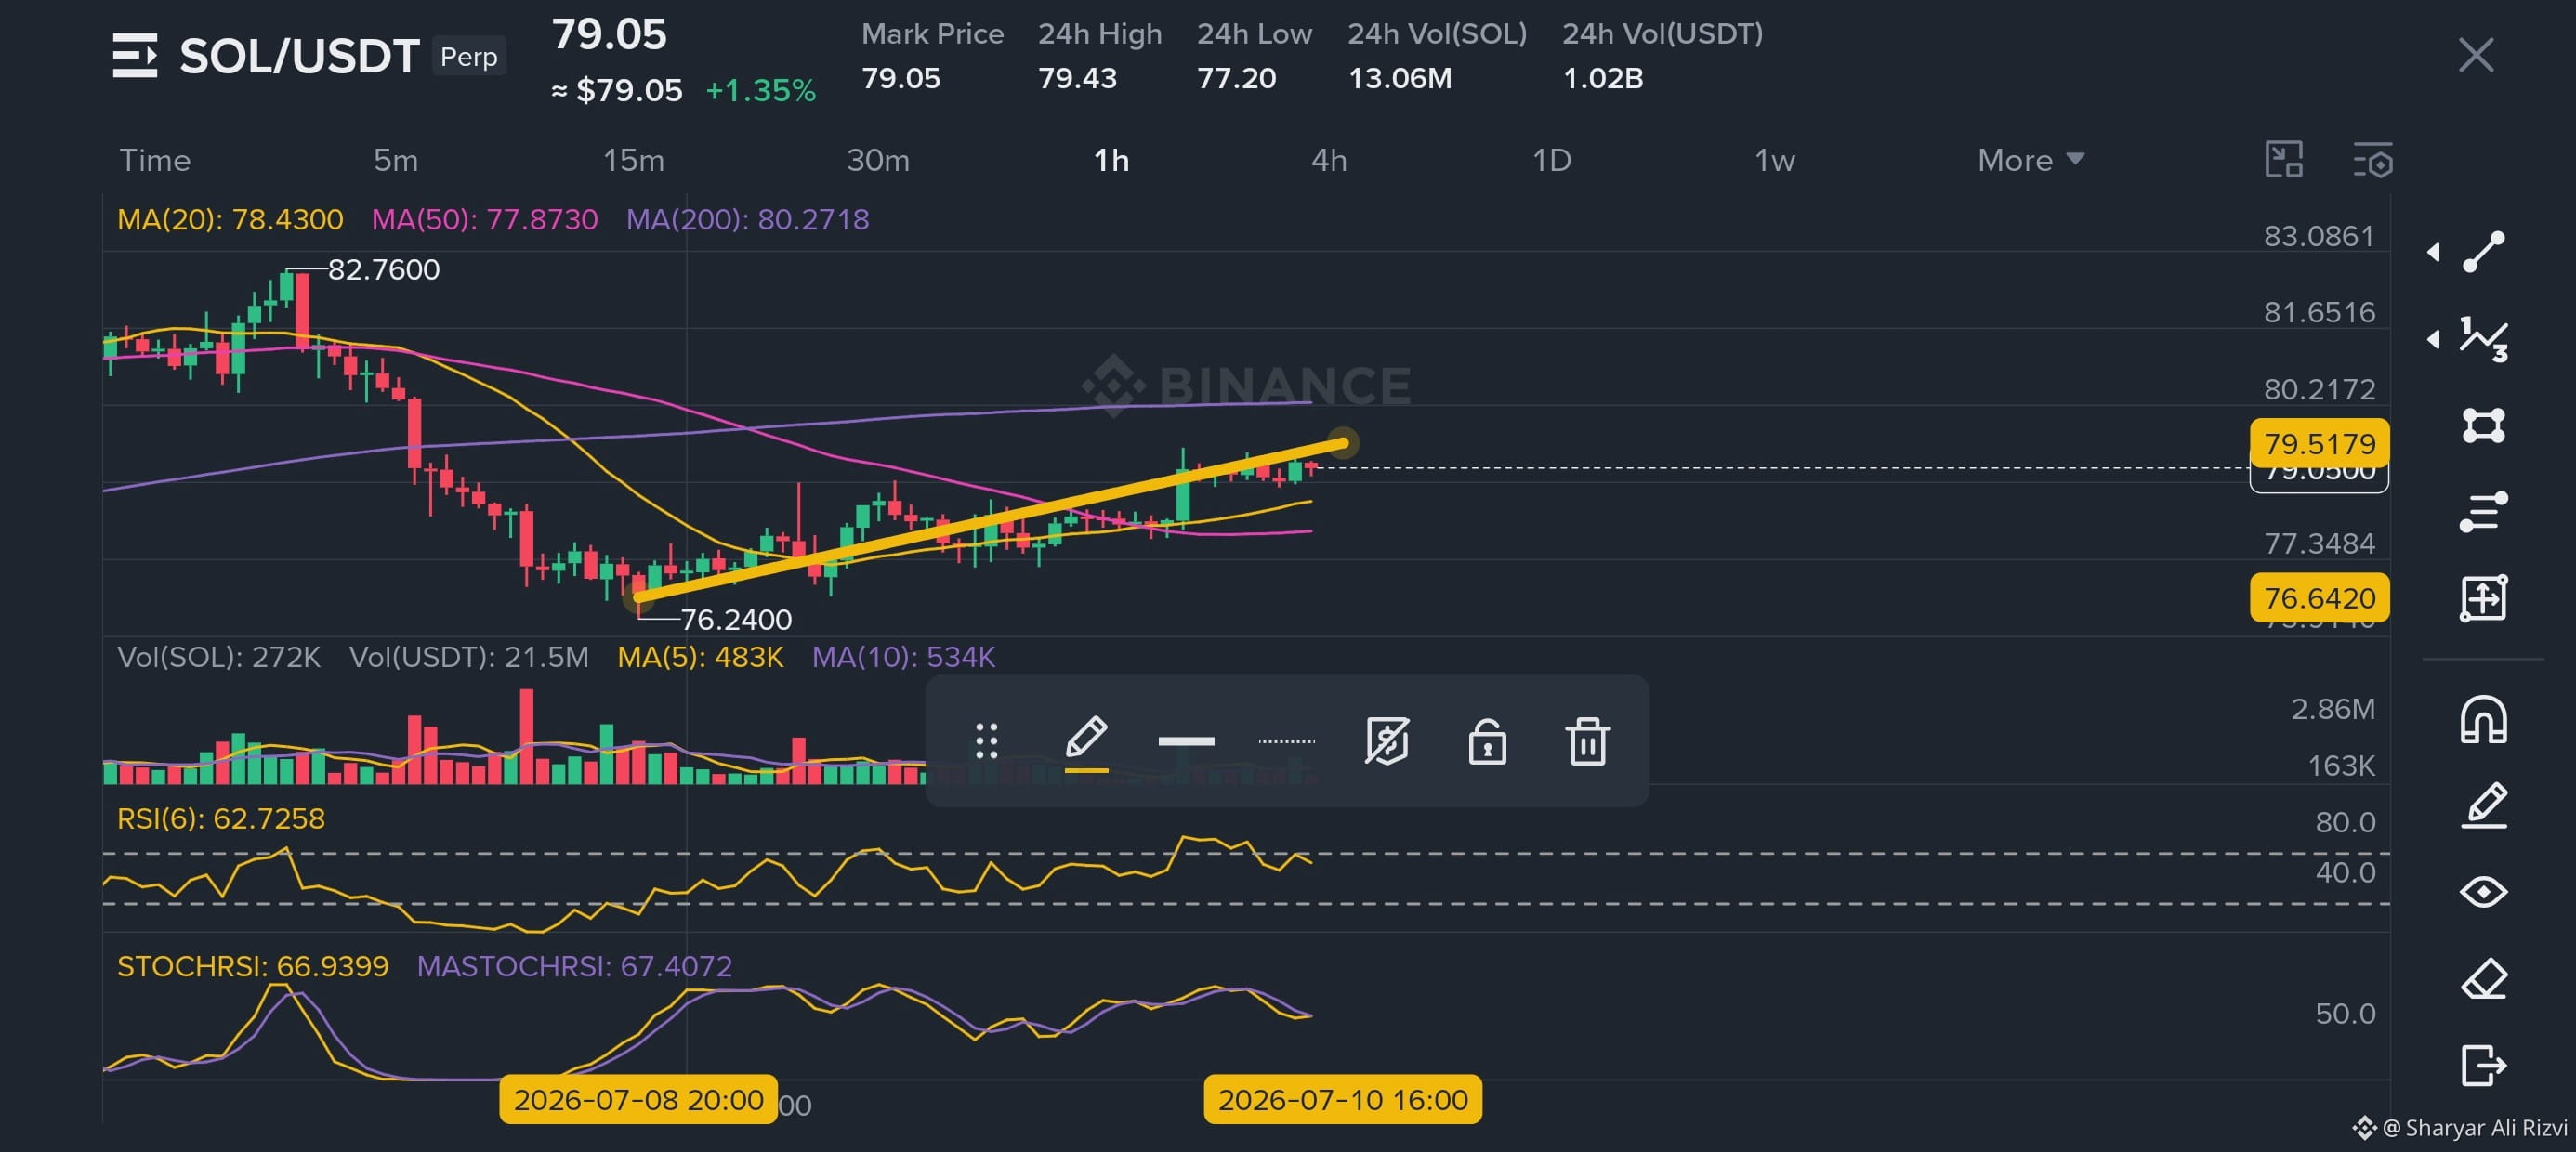The height and width of the screenshot is (1152, 2576).
Task: Toggle visibility of drawing on other intervals
Action: (1387, 741)
